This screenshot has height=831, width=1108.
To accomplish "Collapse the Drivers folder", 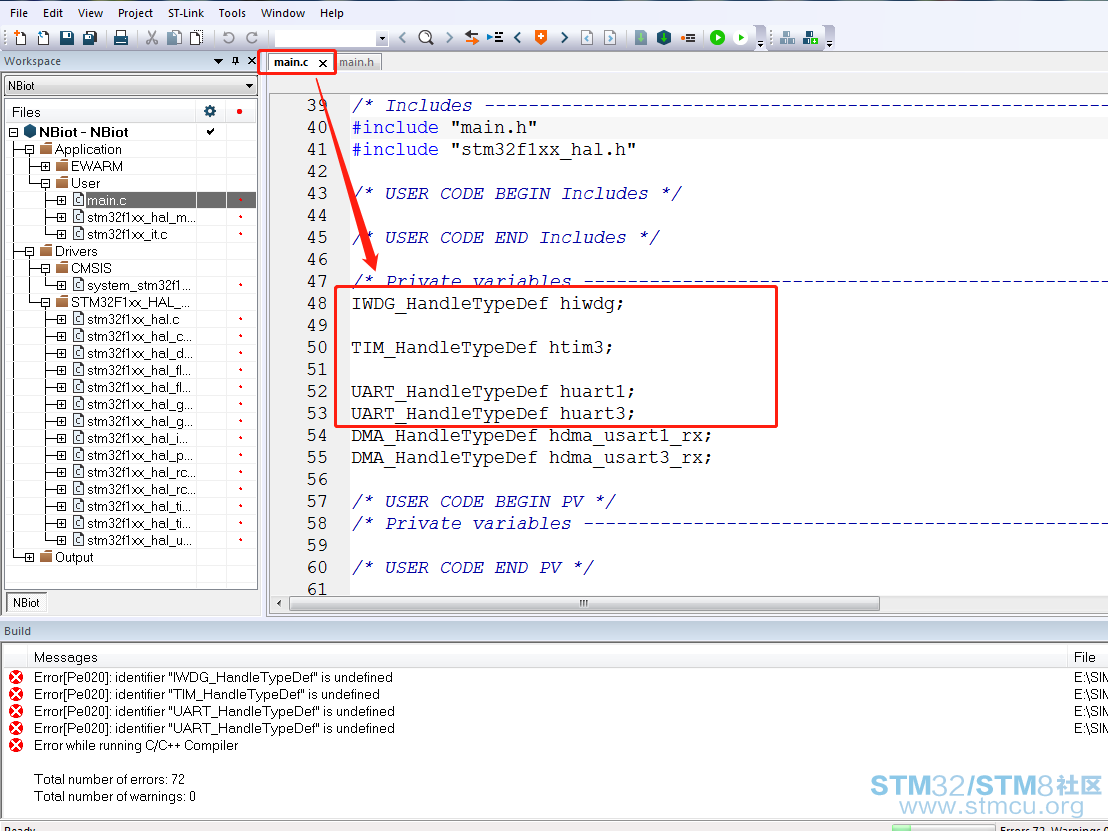I will tap(30, 252).
